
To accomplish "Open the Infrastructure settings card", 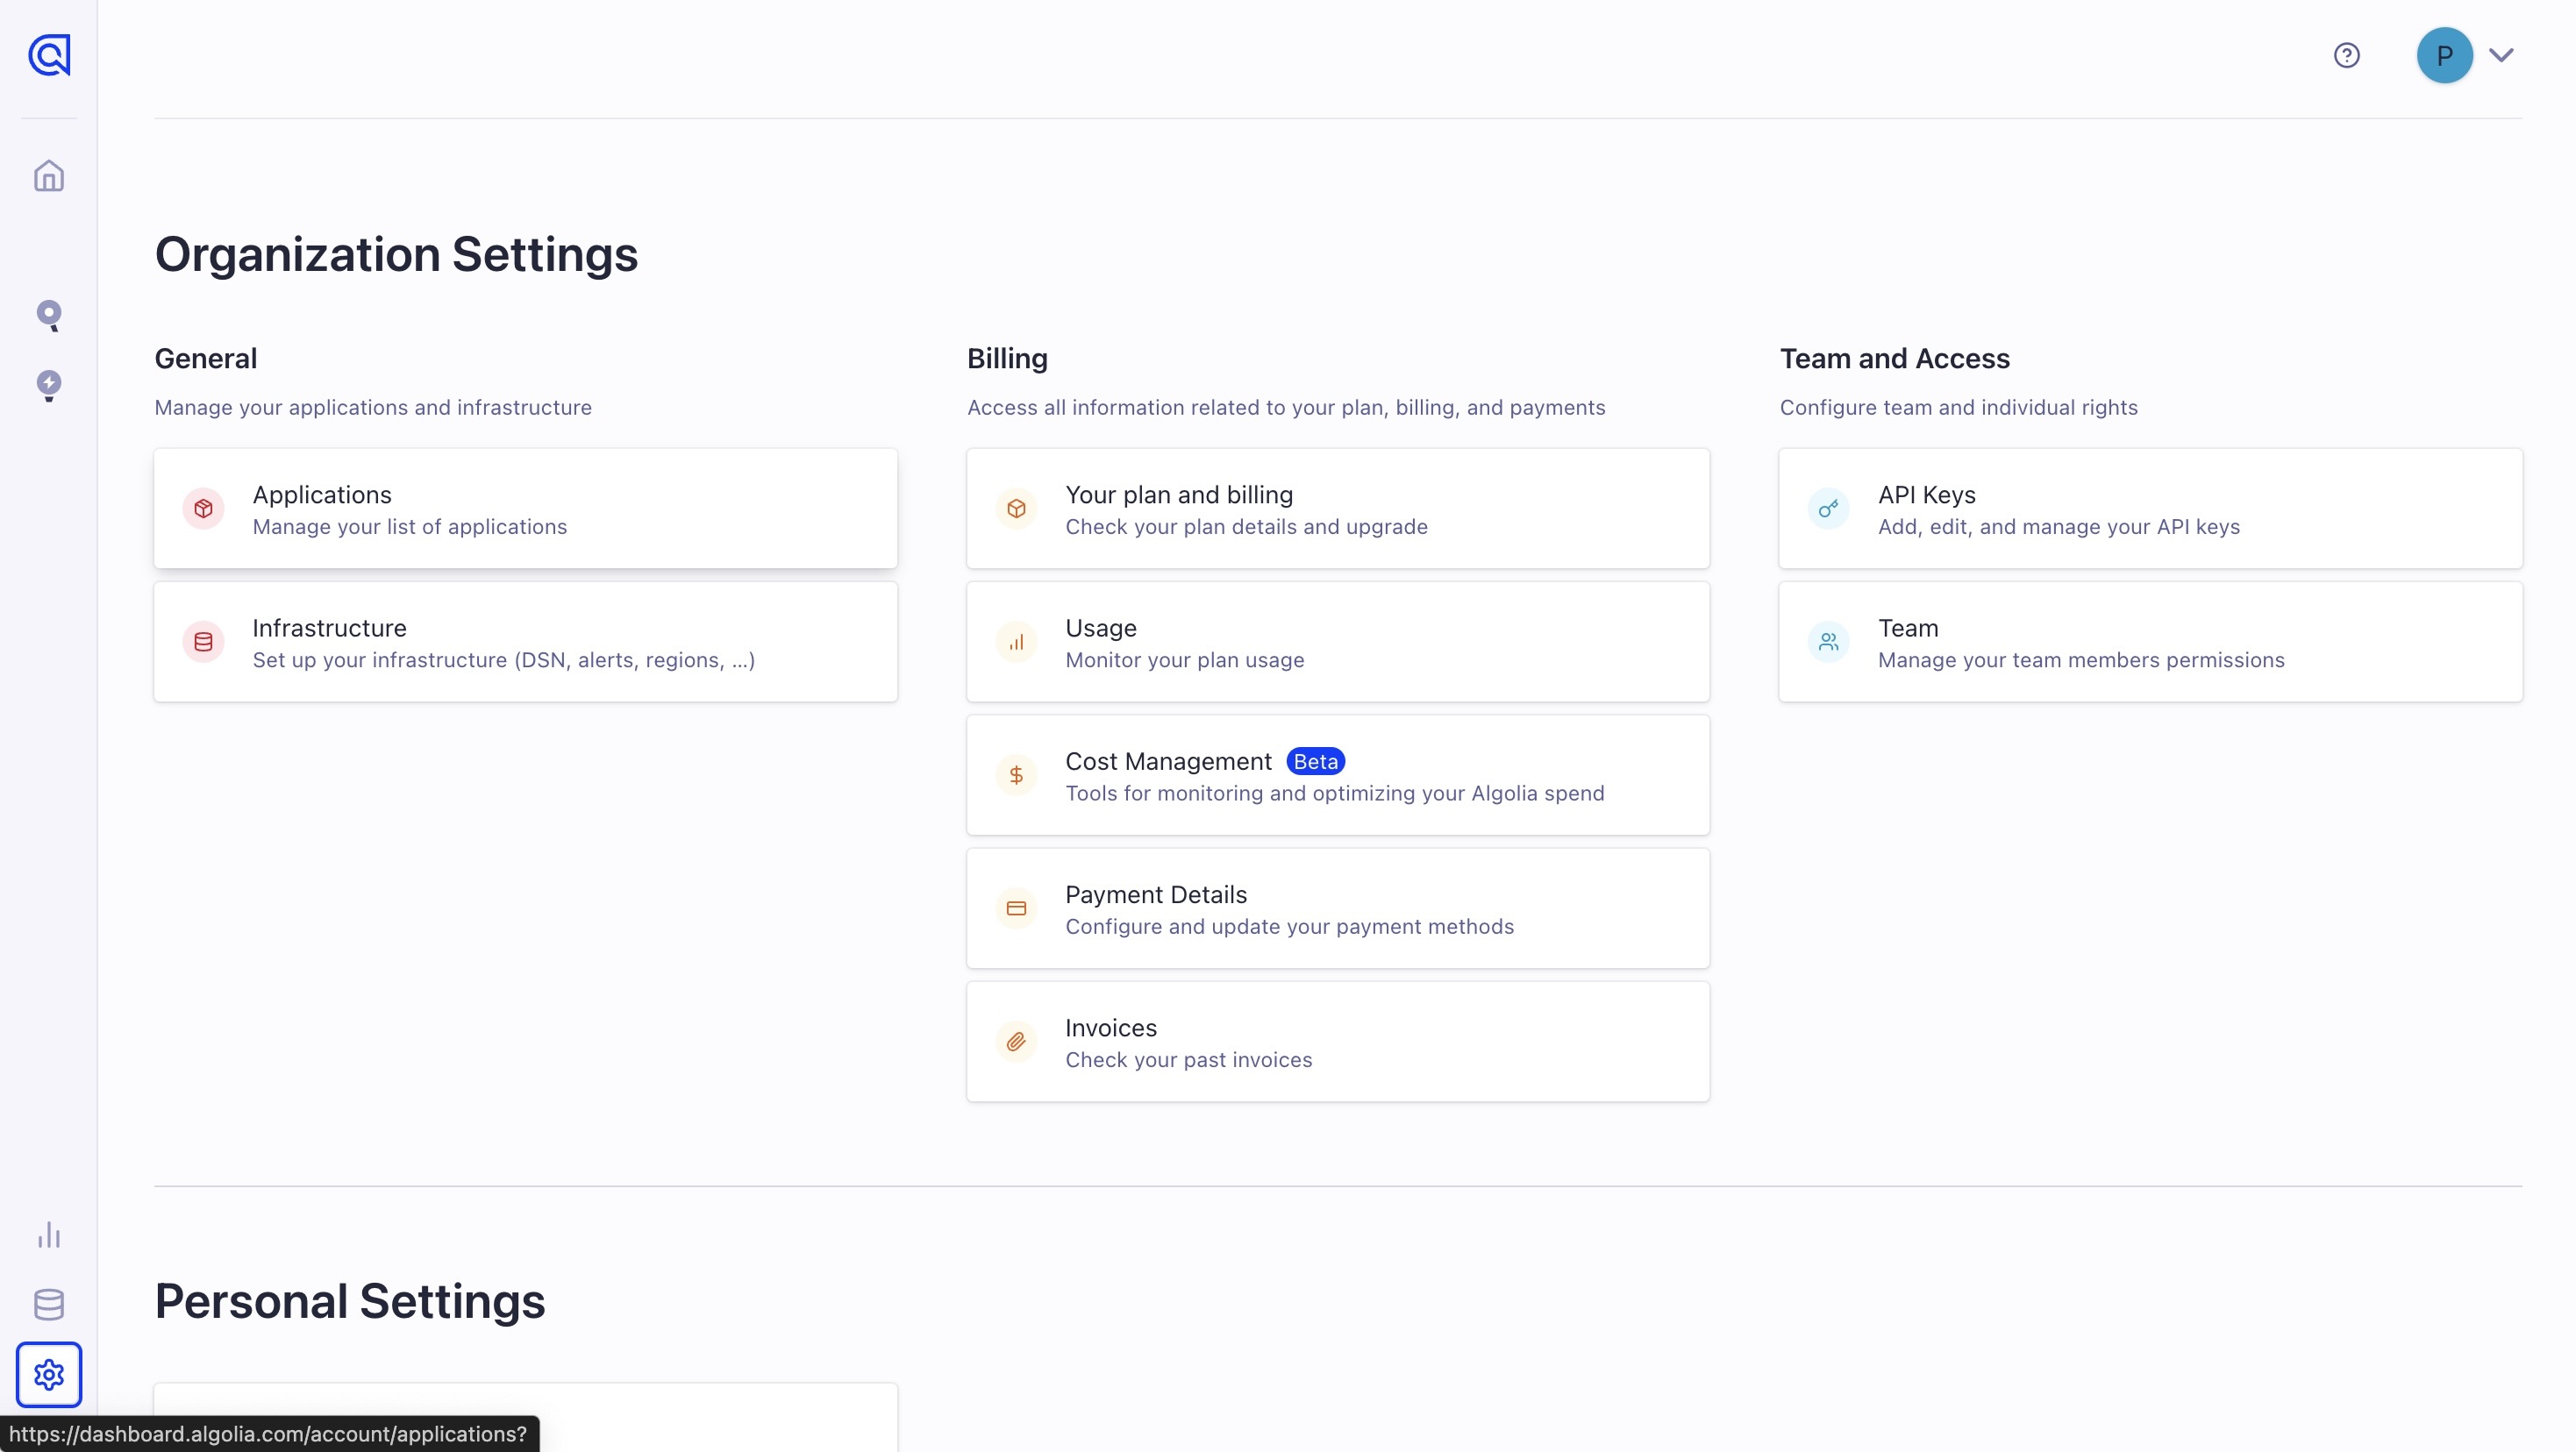I will 526,642.
